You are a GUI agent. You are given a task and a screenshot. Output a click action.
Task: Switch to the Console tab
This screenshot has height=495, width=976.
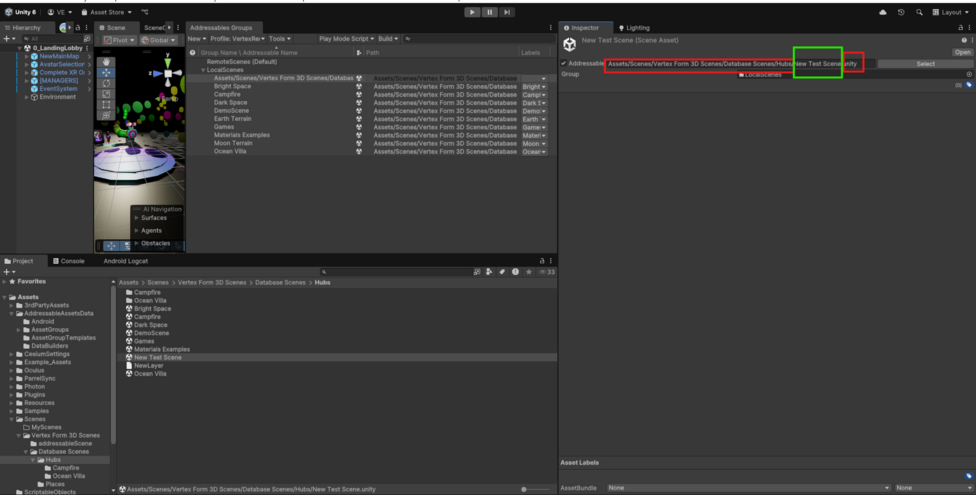click(72, 261)
